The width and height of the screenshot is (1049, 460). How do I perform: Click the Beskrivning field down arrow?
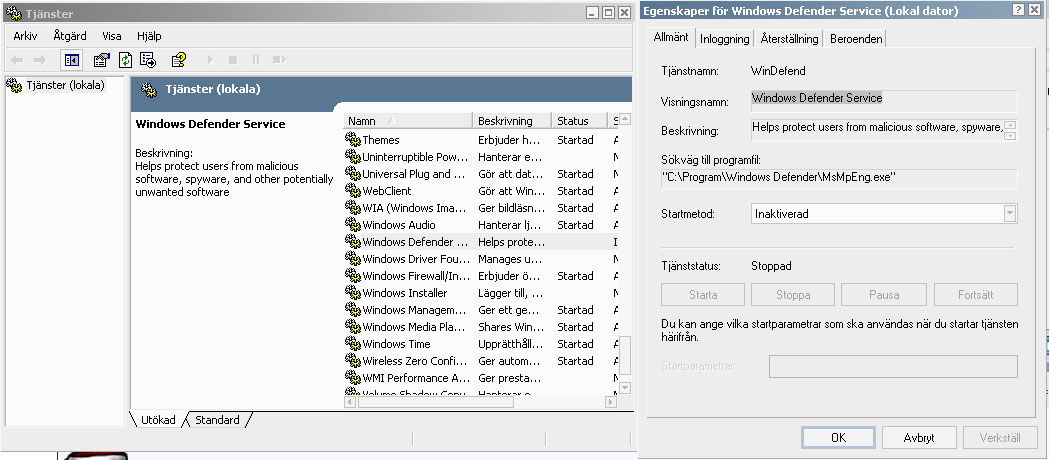point(1010,136)
